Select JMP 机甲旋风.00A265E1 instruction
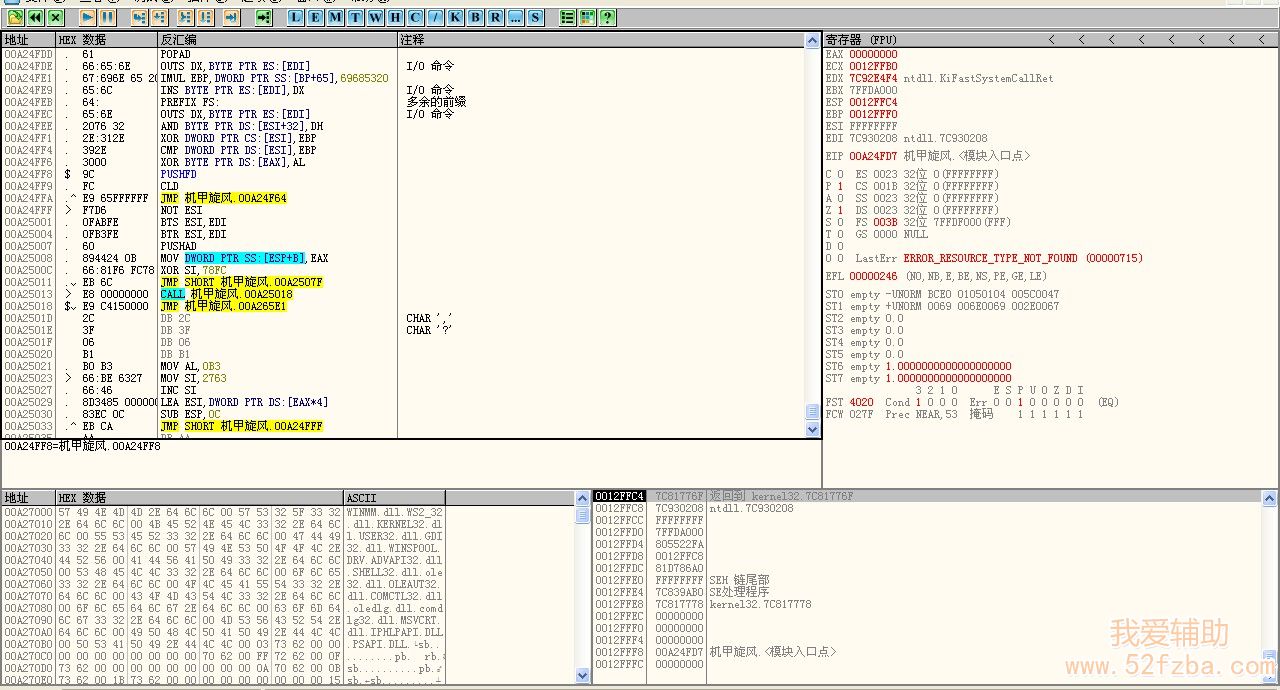Screen dimensions: 1280x690 coord(223,306)
